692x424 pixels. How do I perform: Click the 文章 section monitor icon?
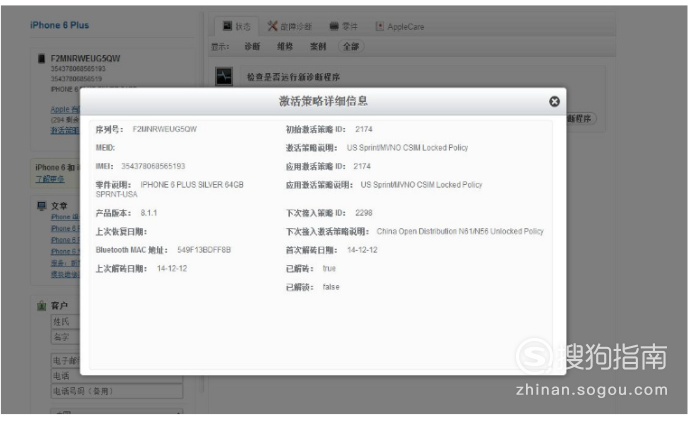[x=41, y=206]
